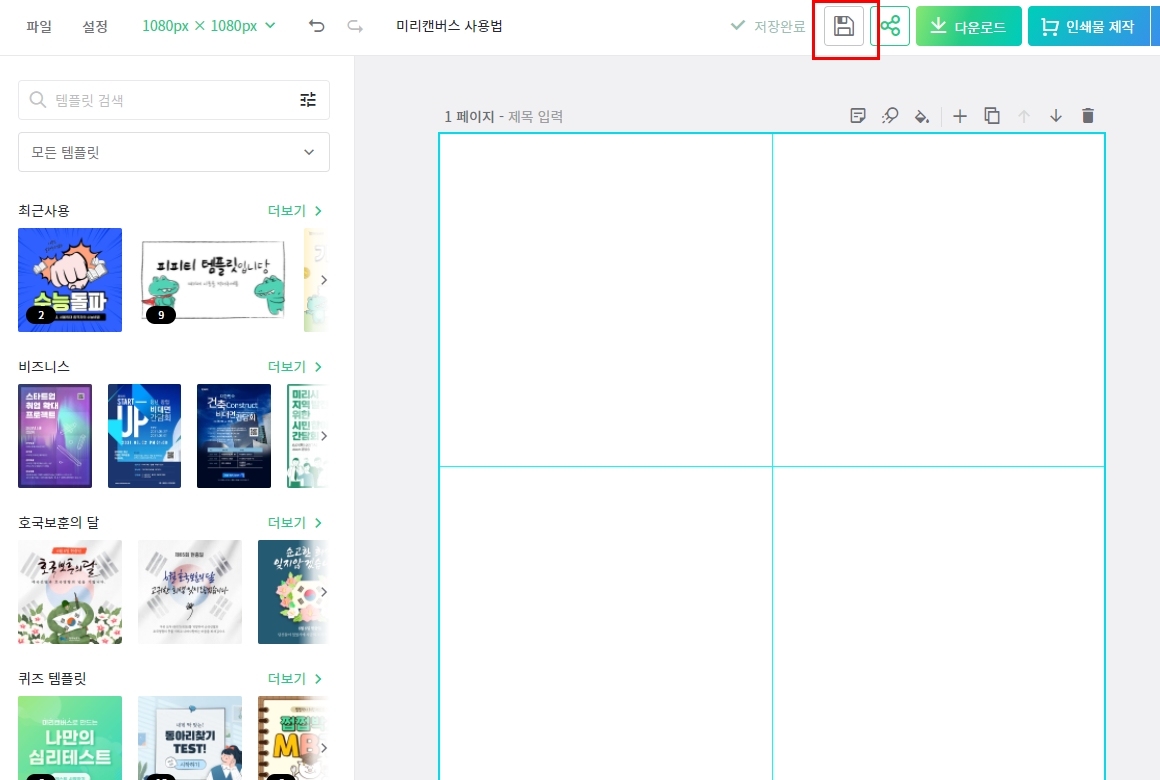Open the 설정 menu
Image resolution: width=1160 pixels, height=780 pixels.
tap(95, 27)
